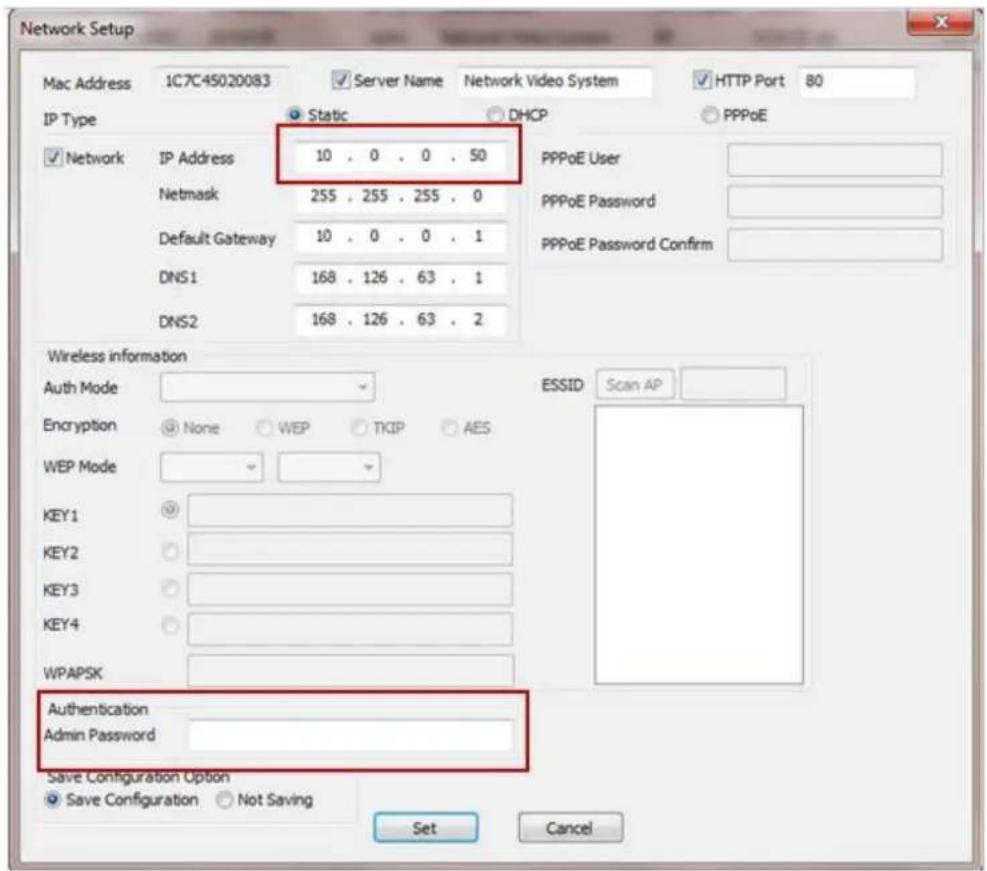Select PPPoE IP type
Image resolution: width=987 pixels, height=871 pixels.
709,115
